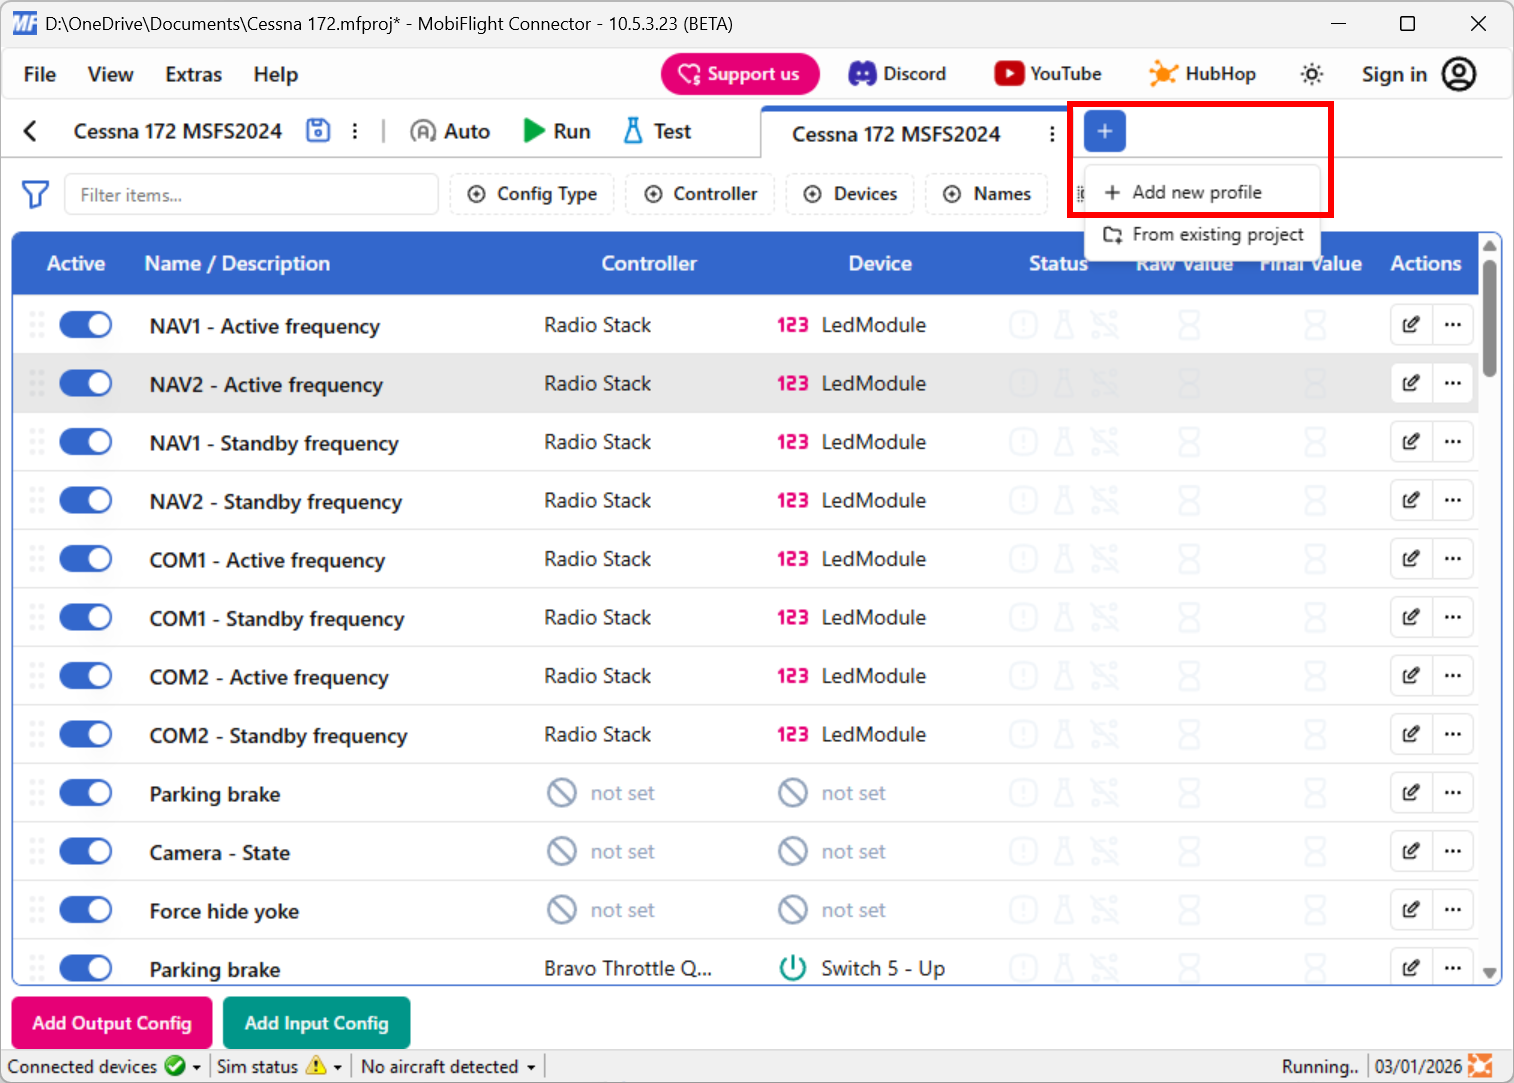Save the Cessna 172 project
Viewport: 1514px width, 1083px height.
click(x=318, y=130)
